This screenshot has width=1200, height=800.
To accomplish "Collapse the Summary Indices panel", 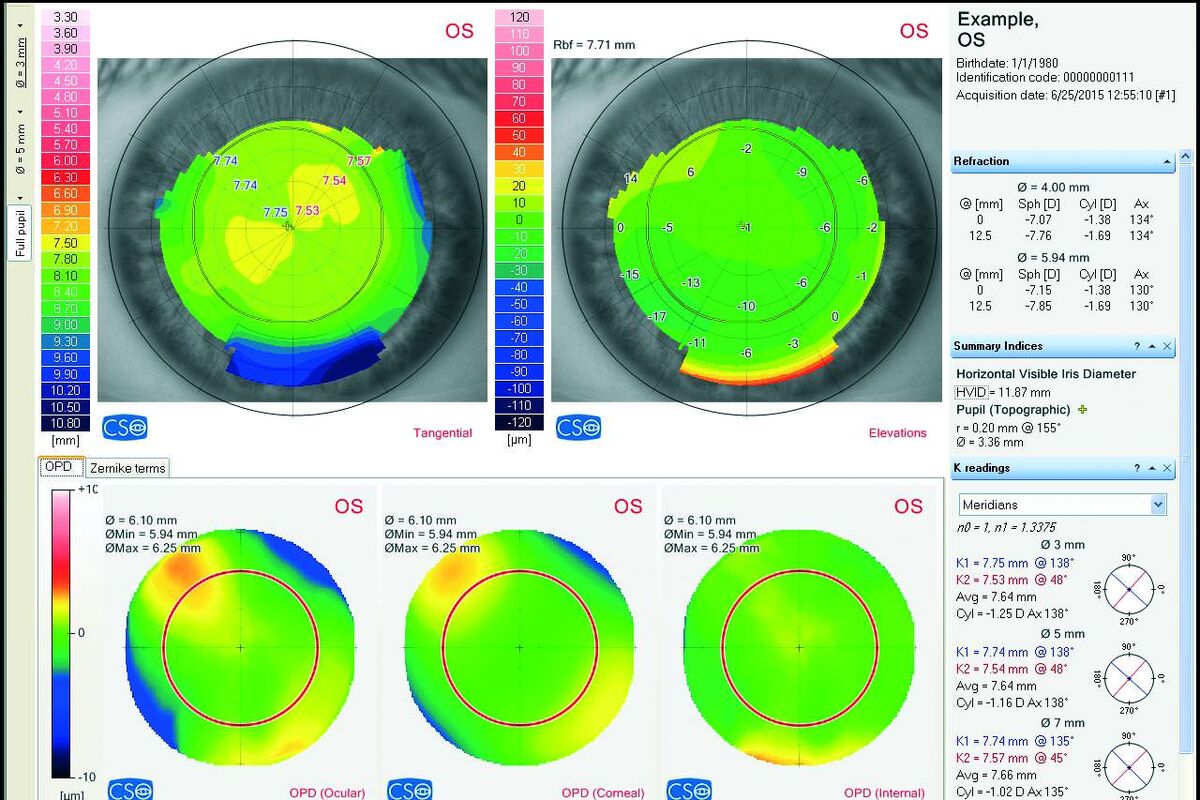I will click(1152, 346).
